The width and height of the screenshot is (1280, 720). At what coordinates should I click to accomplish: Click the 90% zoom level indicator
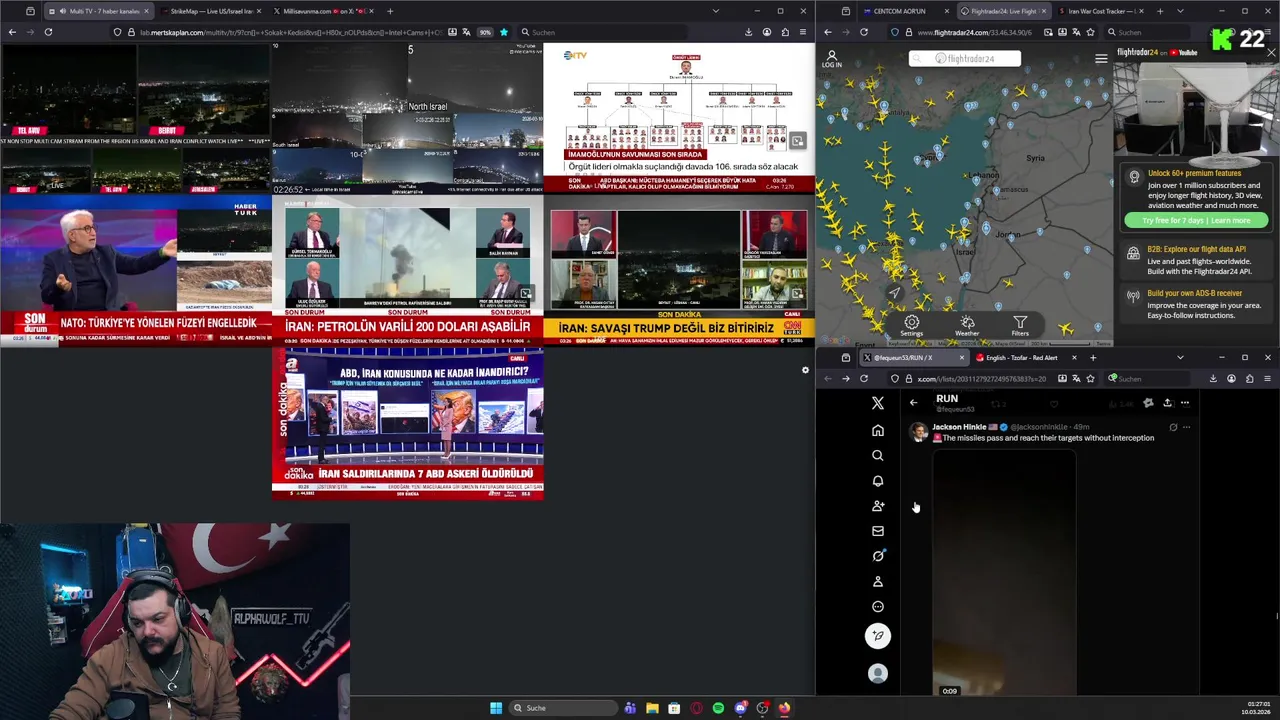(485, 32)
